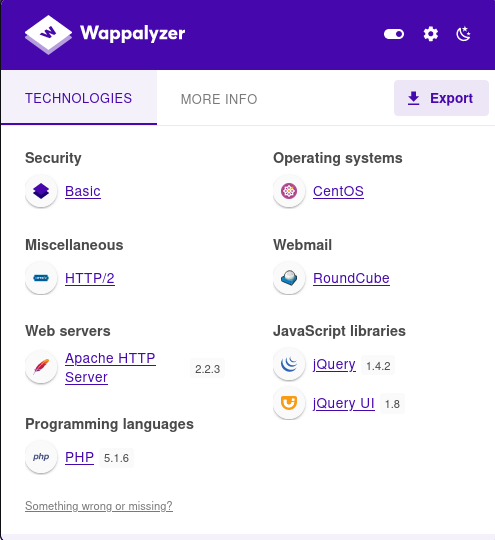Select the TECHNOLOGIES tab

click(79, 98)
